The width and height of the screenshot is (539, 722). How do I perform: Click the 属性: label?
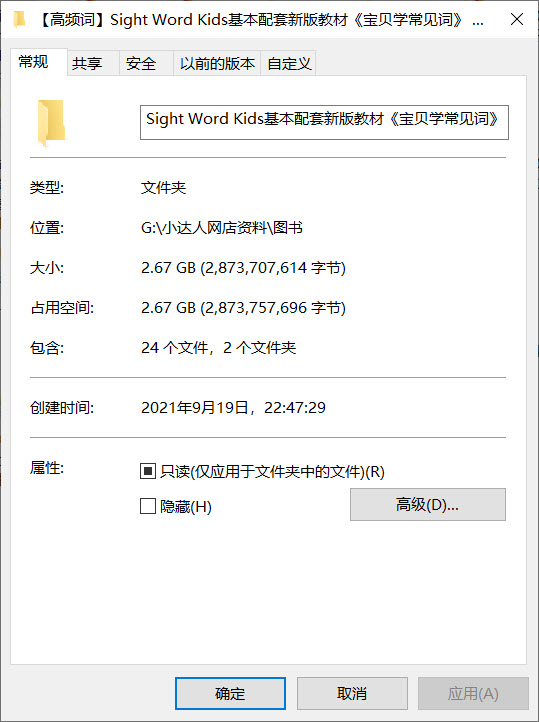pyautogui.click(x=46, y=468)
